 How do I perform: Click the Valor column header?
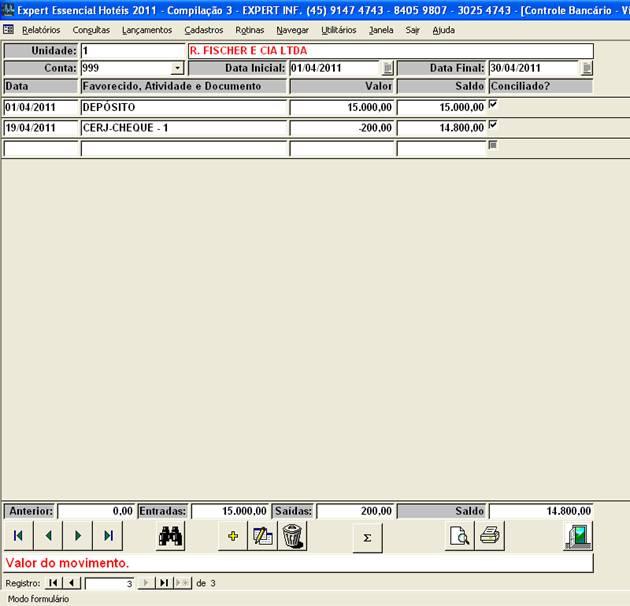342,86
